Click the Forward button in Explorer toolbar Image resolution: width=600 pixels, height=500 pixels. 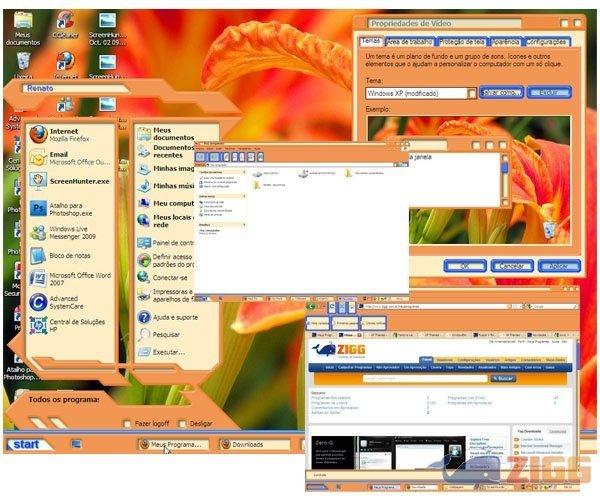click(214, 156)
